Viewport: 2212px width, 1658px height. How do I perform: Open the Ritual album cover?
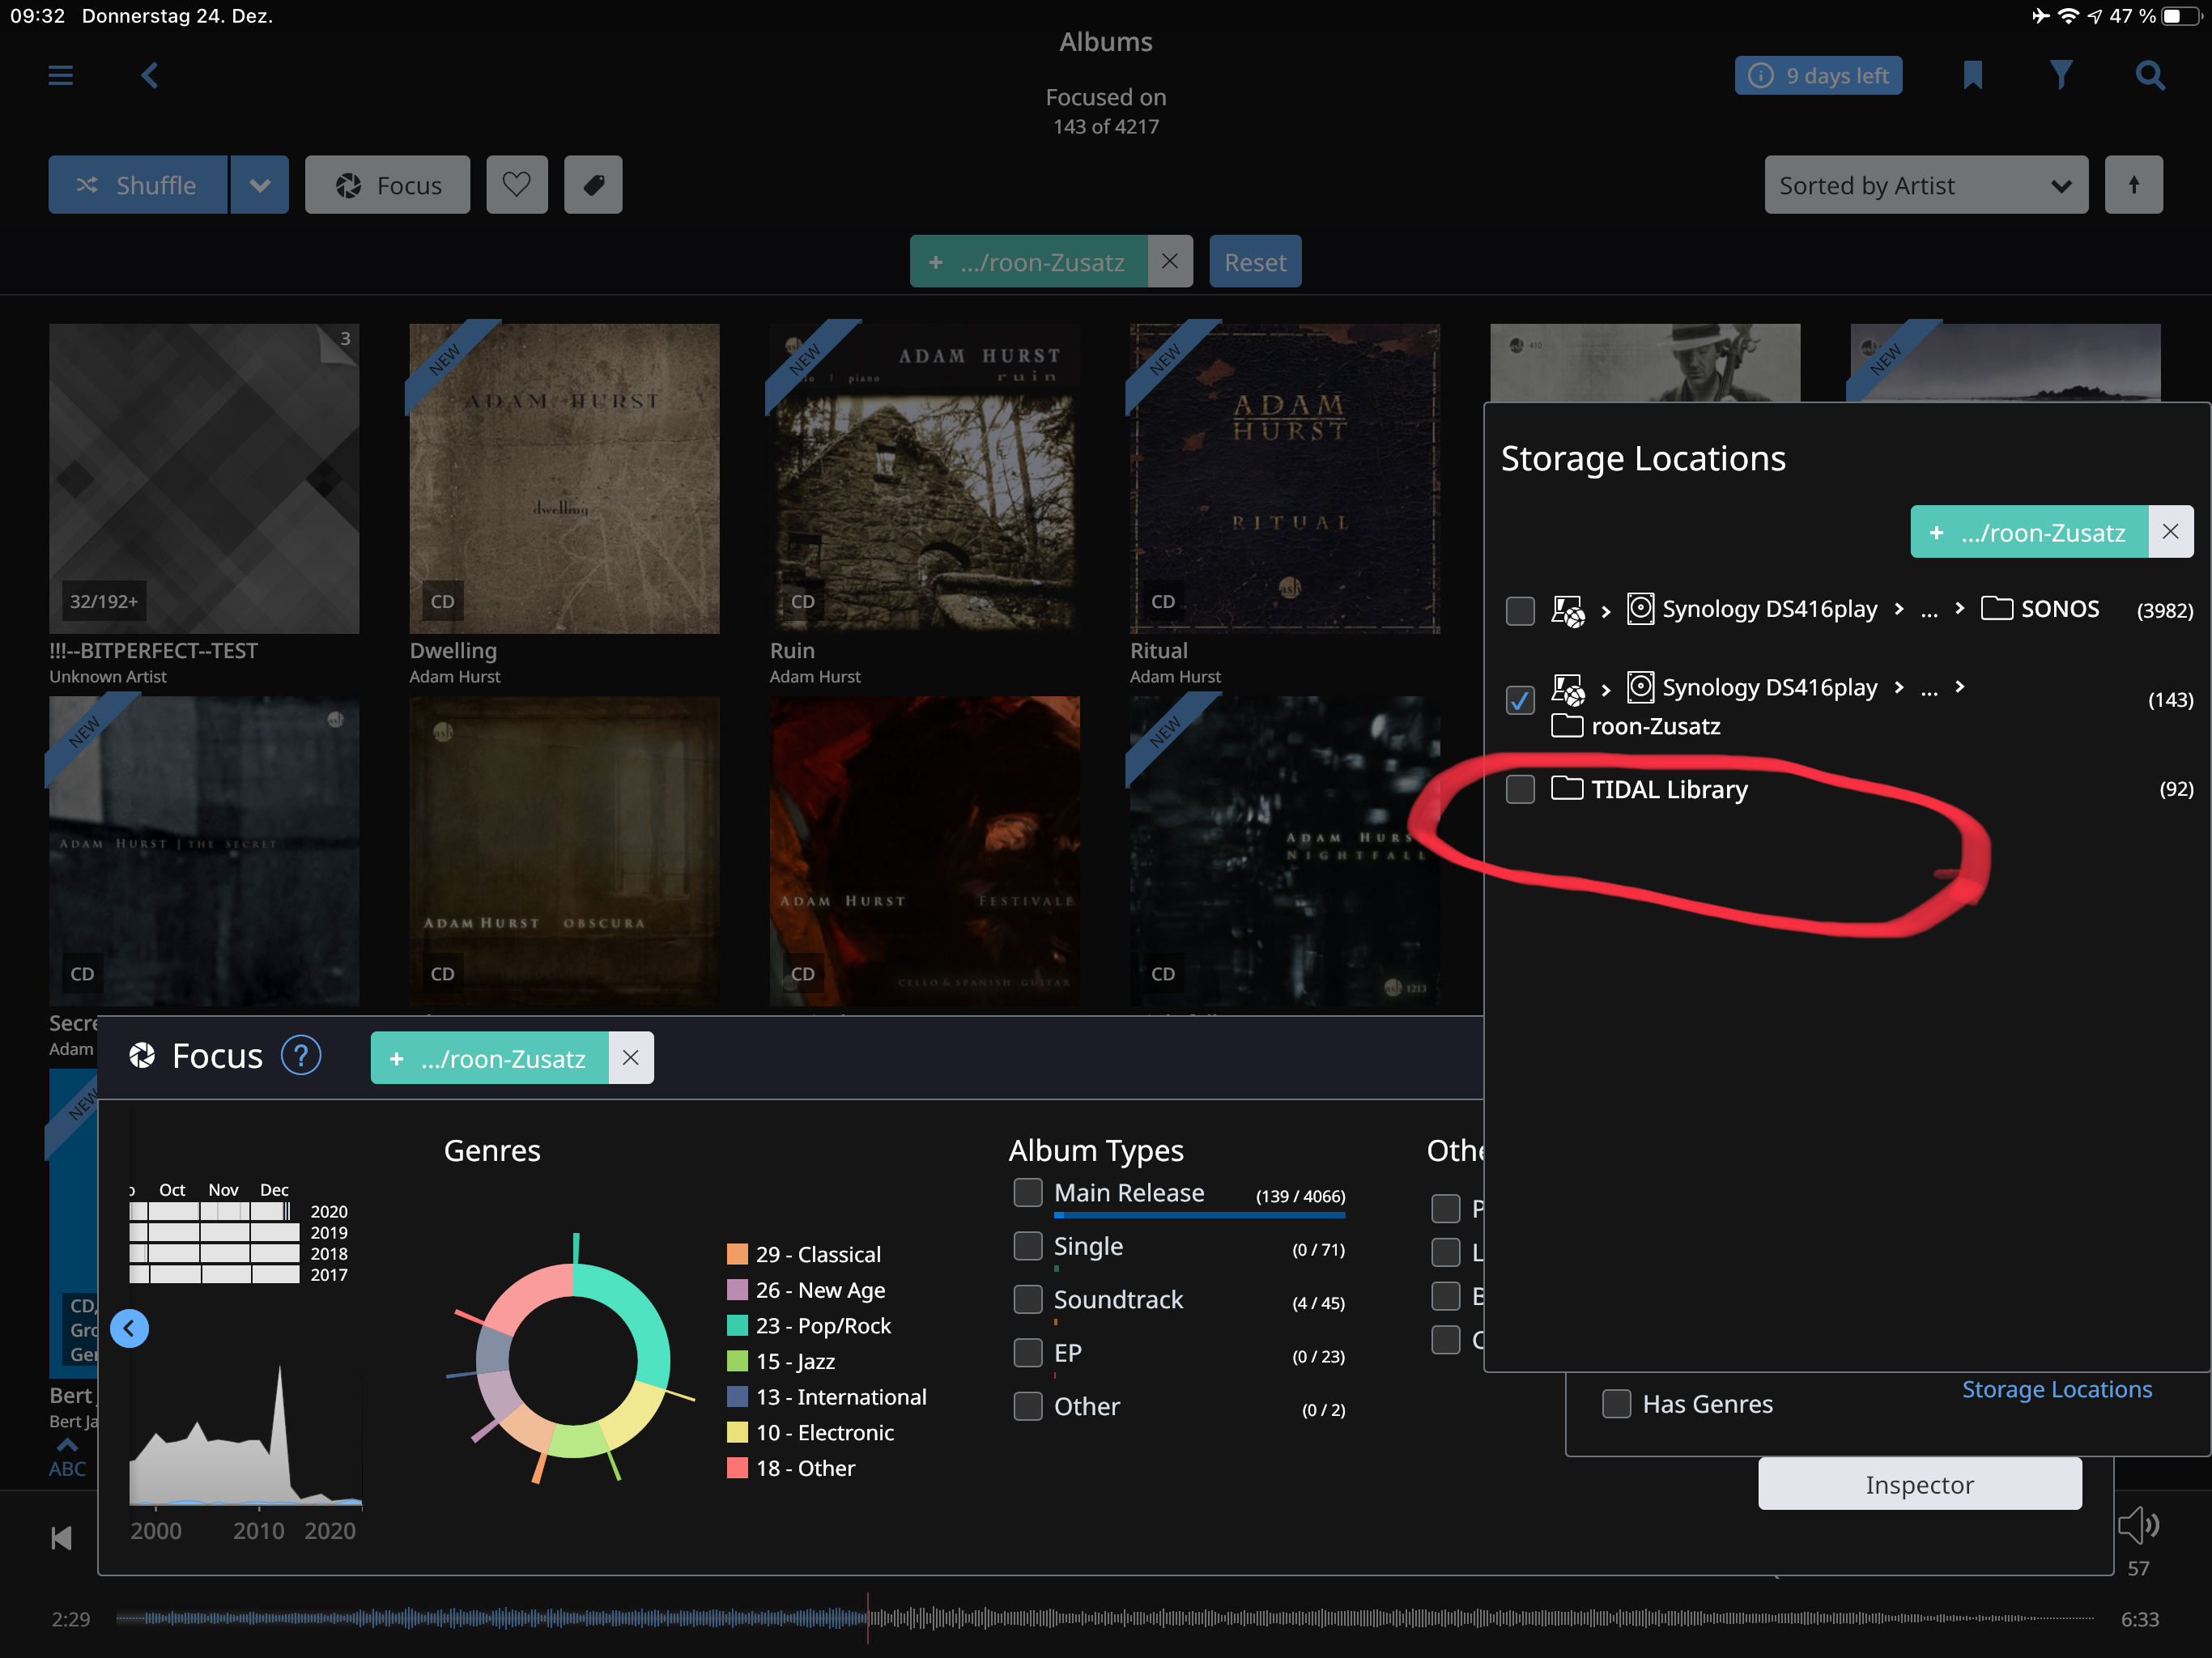click(x=1285, y=478)
